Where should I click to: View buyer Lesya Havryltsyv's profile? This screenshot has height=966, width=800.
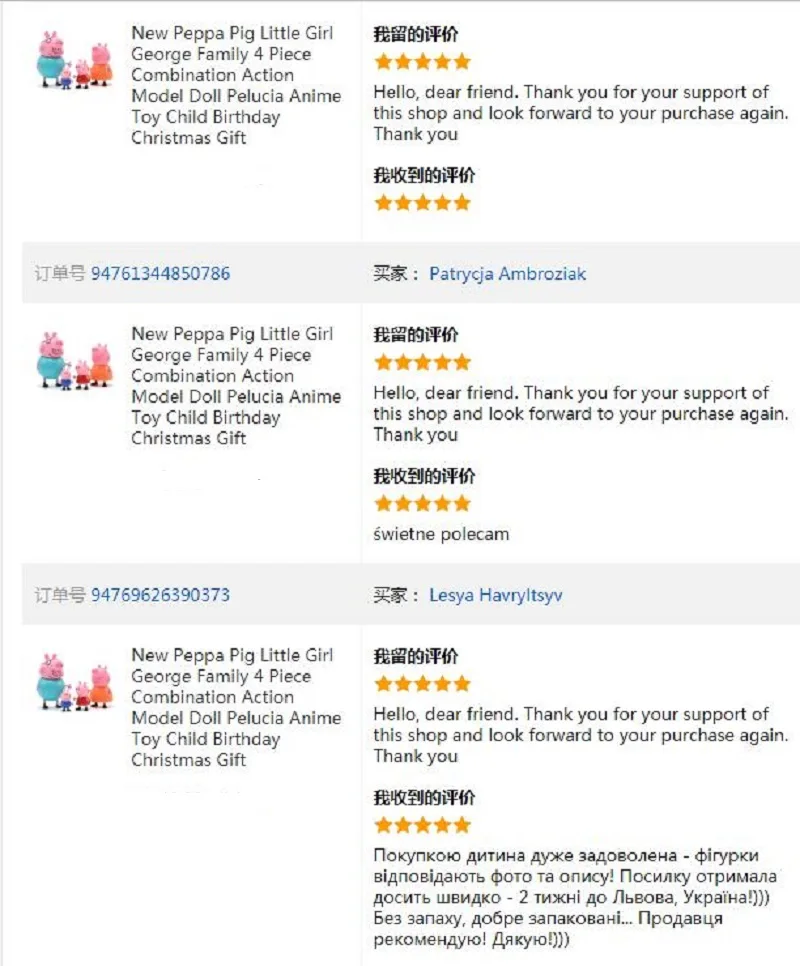[496, 595]
